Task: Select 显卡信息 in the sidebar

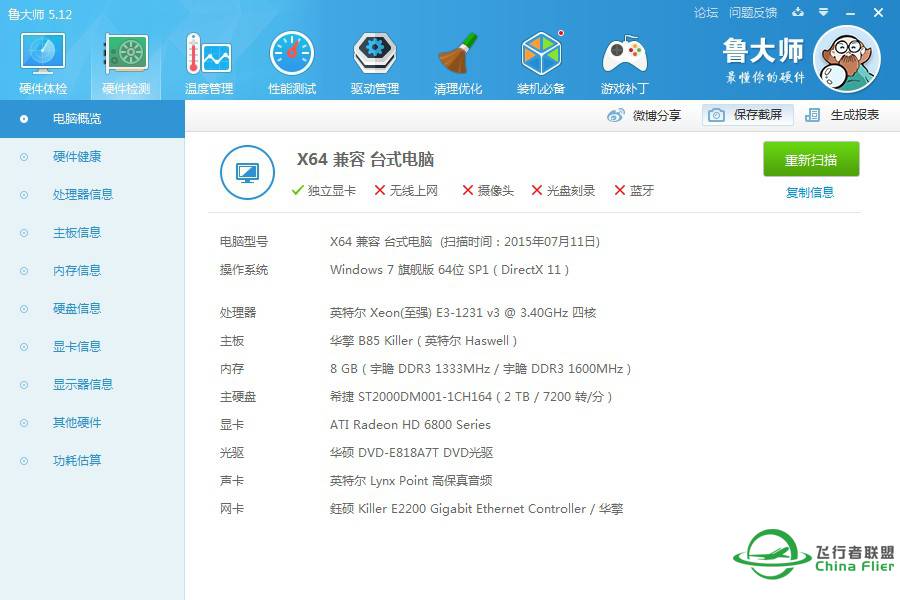Action: pyautogui.click(x=77, y=346)
